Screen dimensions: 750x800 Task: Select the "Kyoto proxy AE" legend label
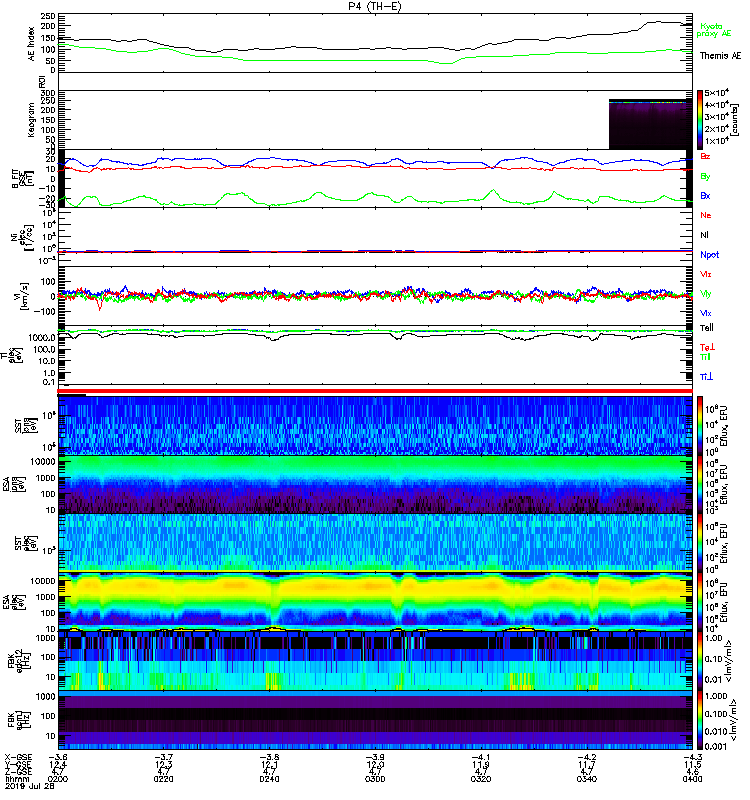[x=713, y=30]
